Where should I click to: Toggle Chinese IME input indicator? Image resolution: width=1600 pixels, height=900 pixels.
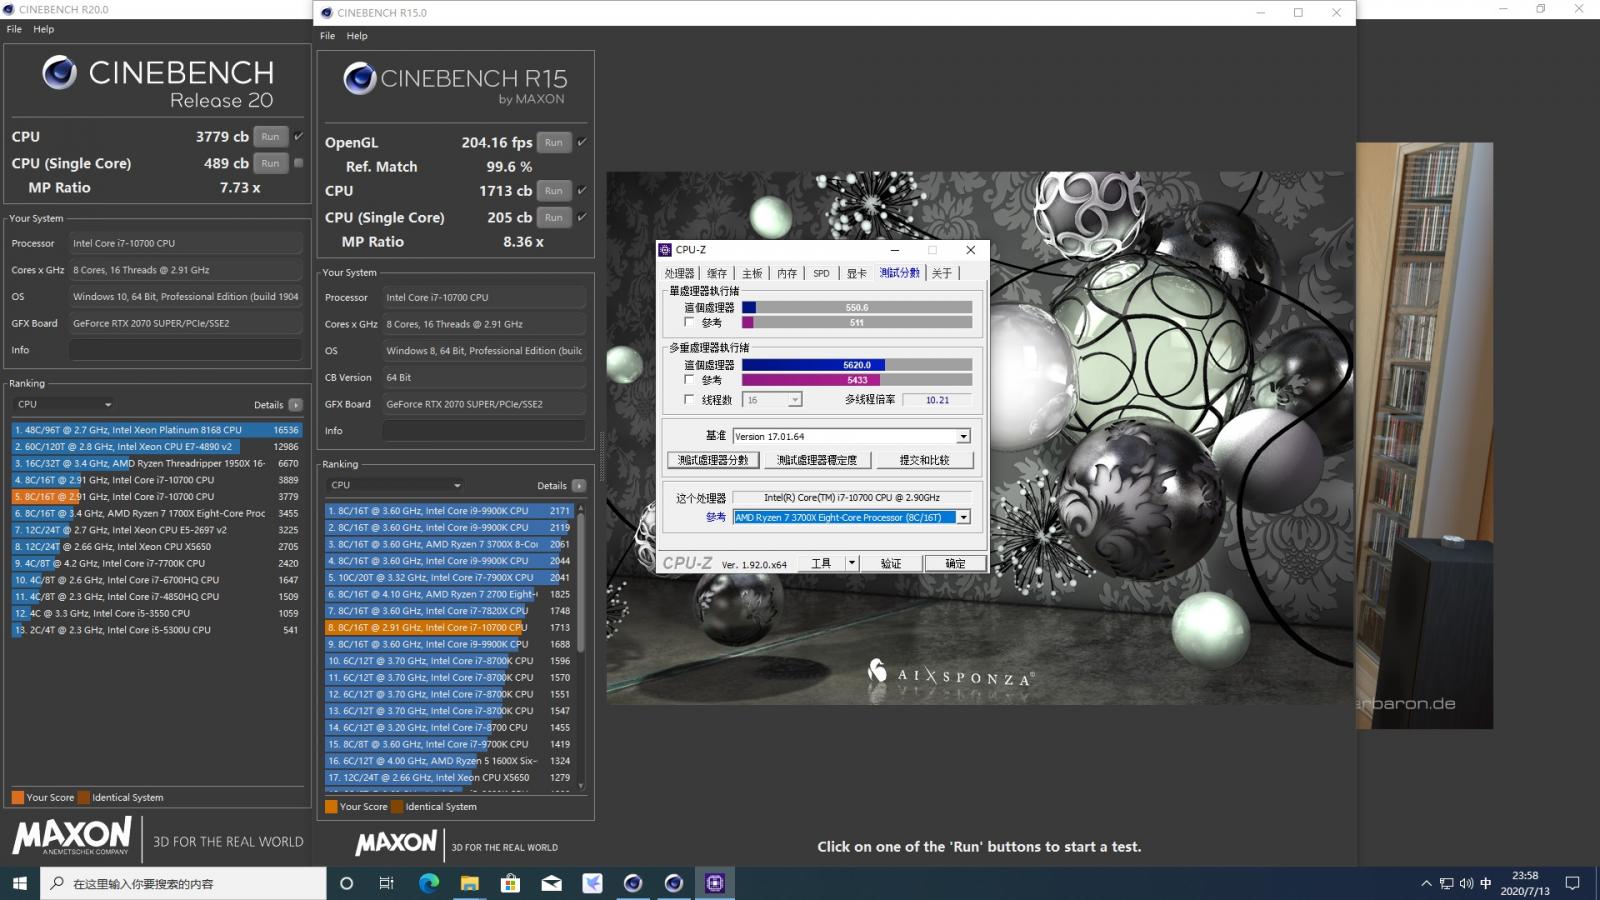[x=1486, y=883]
